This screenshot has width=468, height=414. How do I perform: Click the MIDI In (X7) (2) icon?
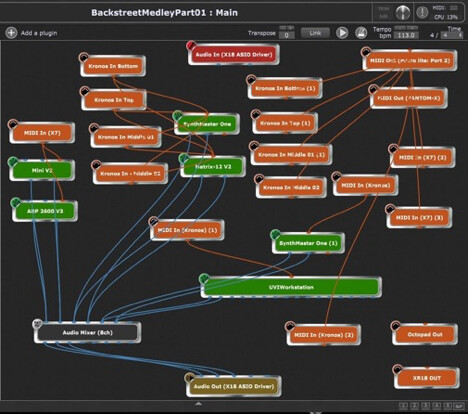(393, 149)
